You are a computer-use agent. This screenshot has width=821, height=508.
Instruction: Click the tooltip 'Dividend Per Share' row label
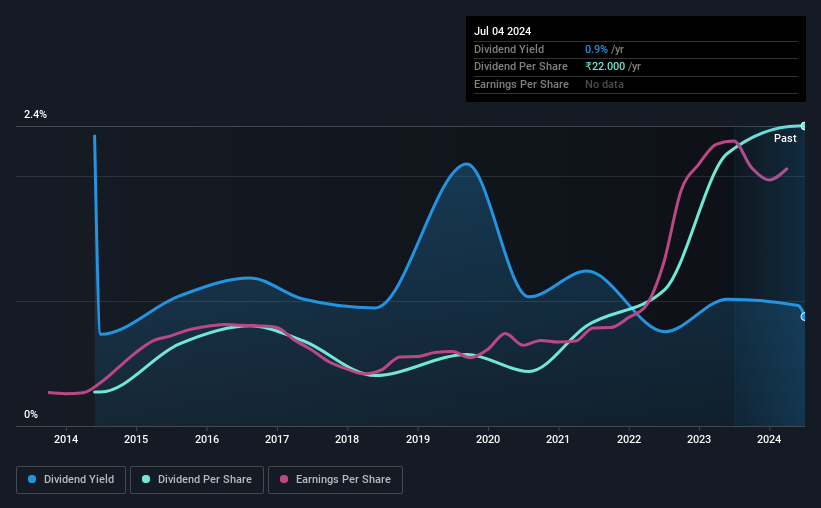click(520, 67)
